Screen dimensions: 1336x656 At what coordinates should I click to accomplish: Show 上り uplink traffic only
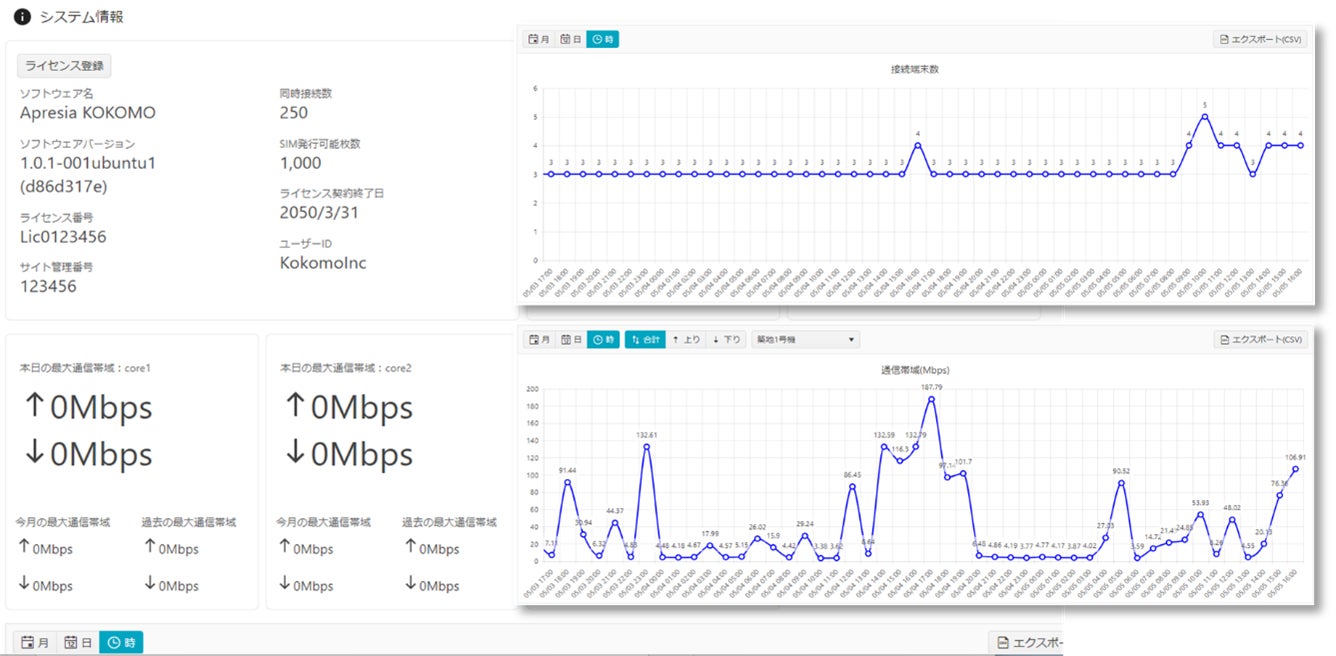(x=686, y=340)
